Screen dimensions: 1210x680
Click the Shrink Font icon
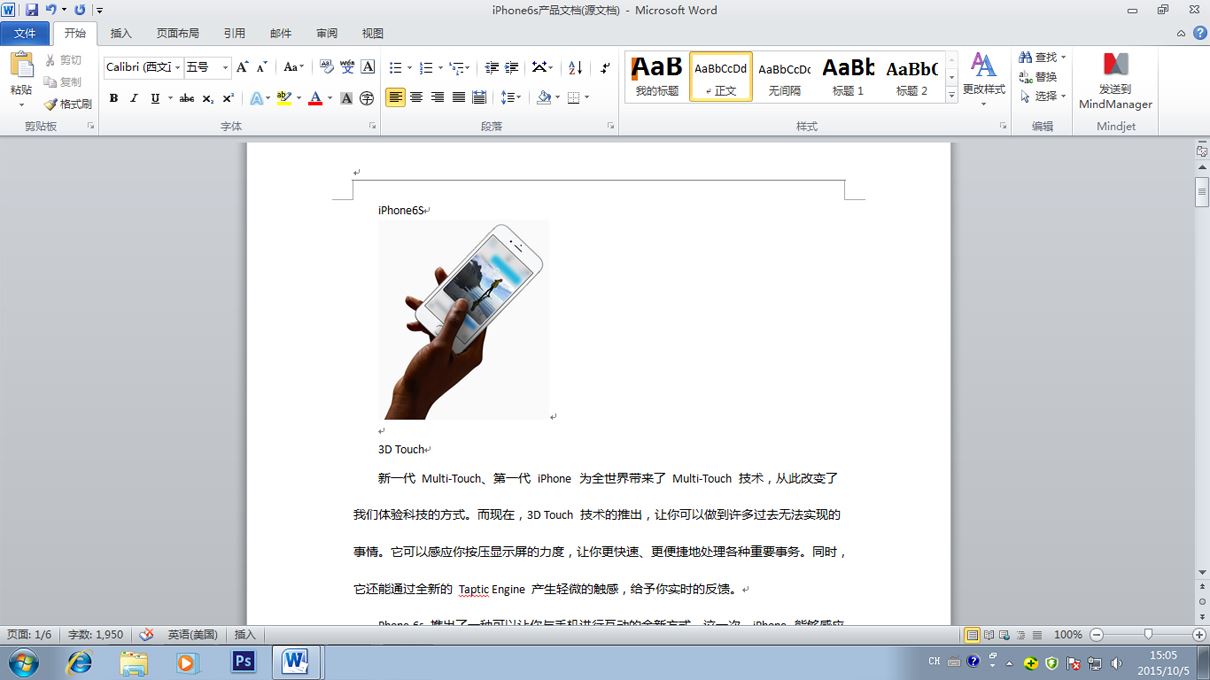click(x=262, y=67)
